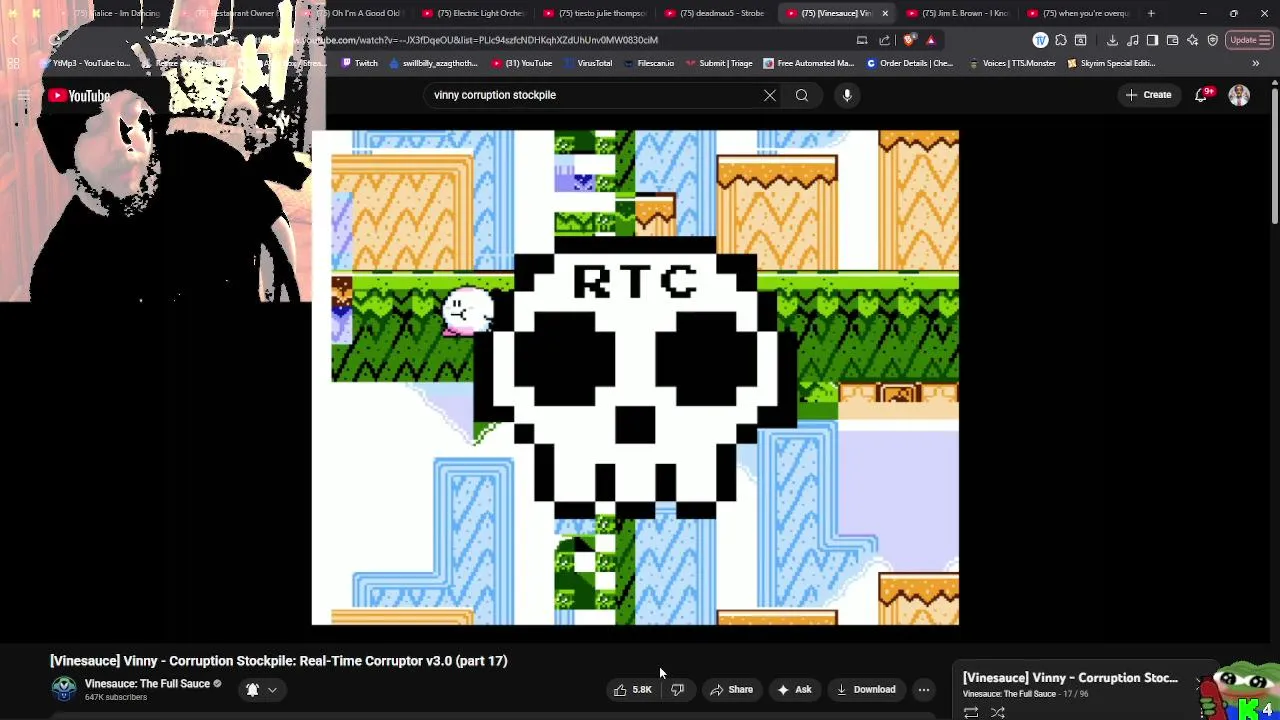Toggle the browser sidebar panel
This screenshot has width=1280, height=720.
pos(1152,40)
